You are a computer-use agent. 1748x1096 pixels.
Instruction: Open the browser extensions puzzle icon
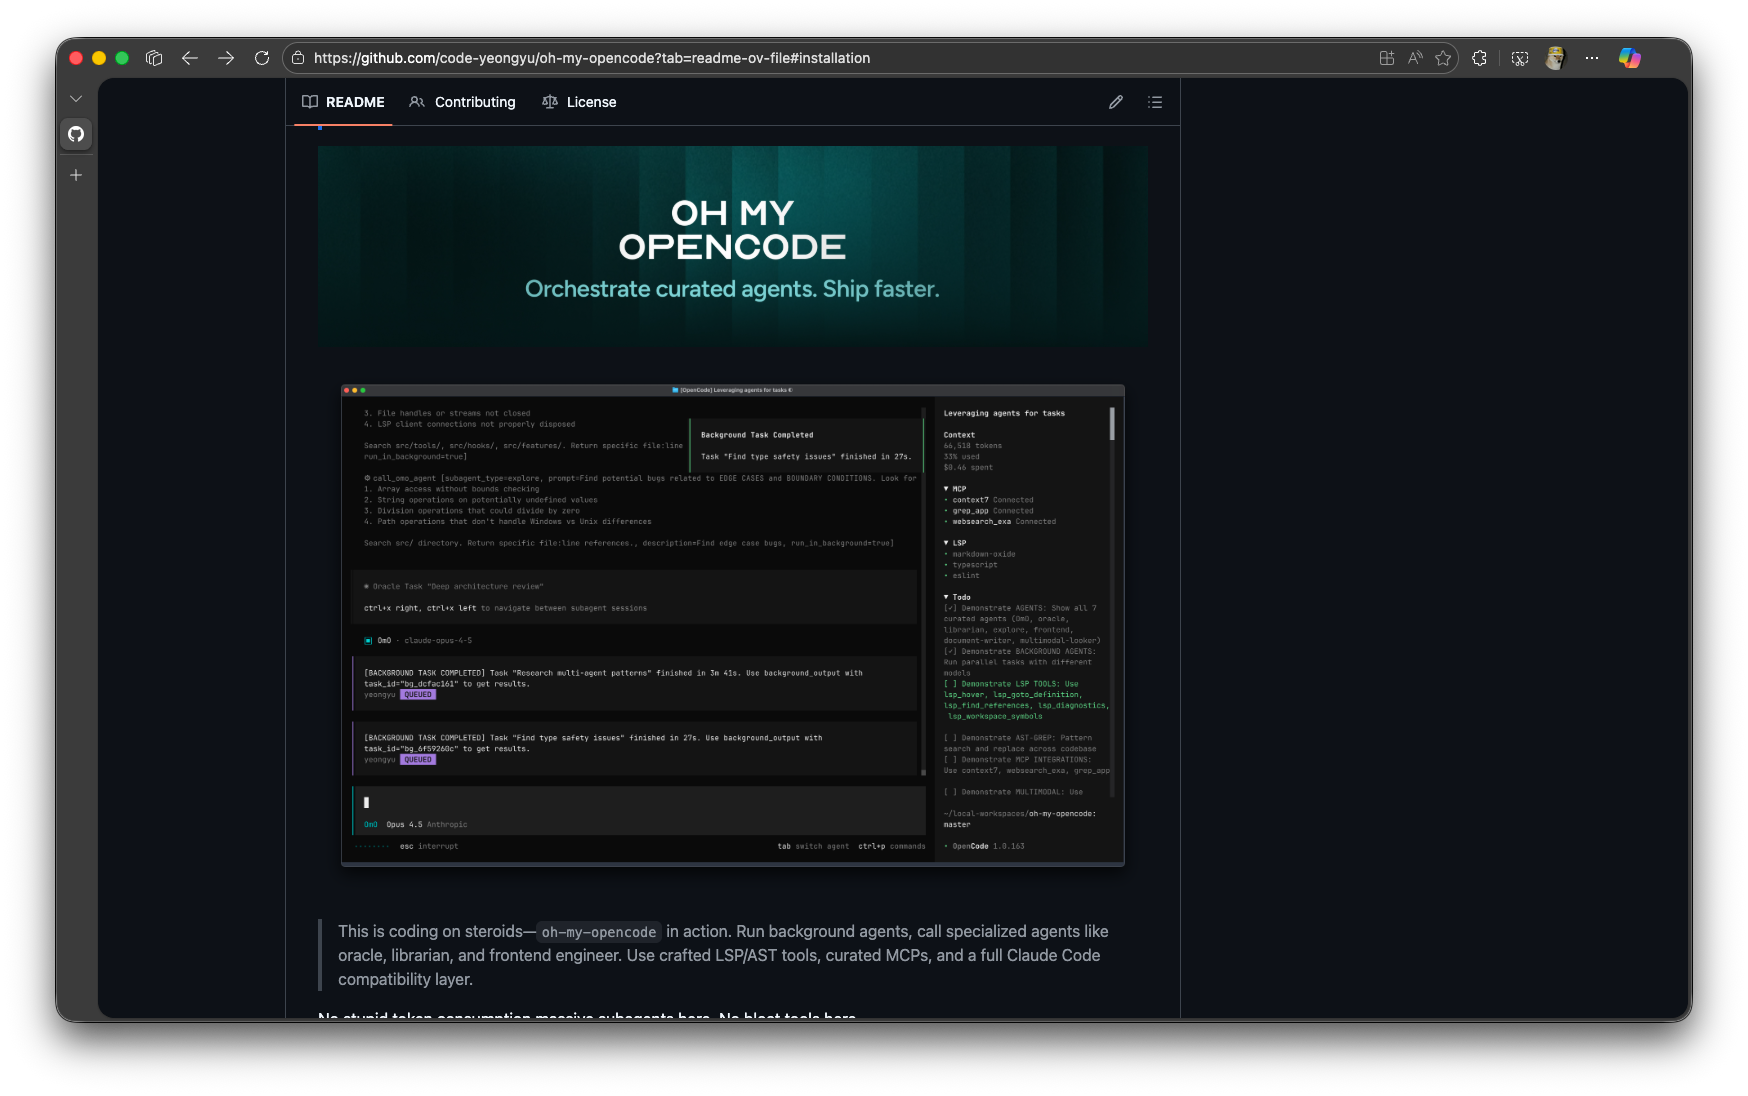tap(1480, 58)
